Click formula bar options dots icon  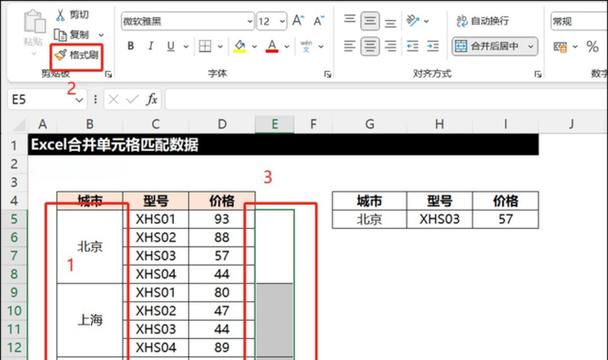(95, 100)
